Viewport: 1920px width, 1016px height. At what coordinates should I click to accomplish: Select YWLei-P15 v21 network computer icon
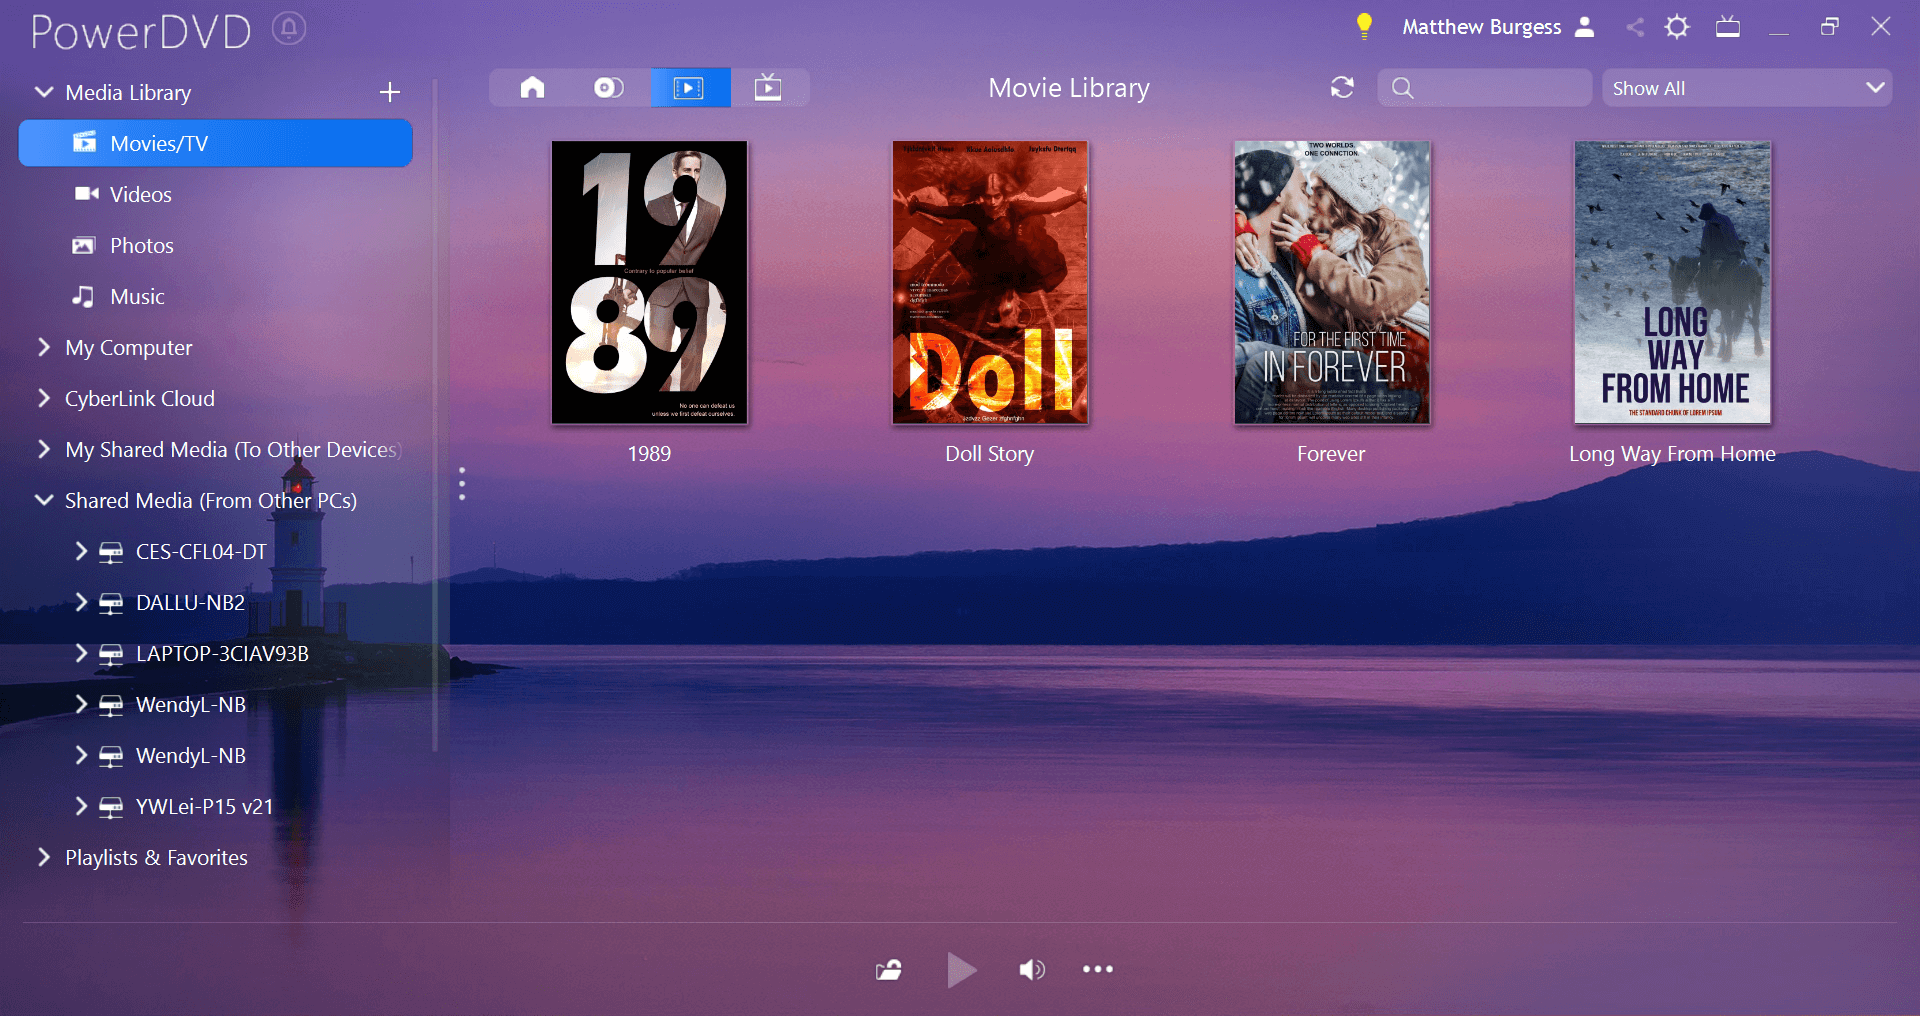click(x=111, y=808)
